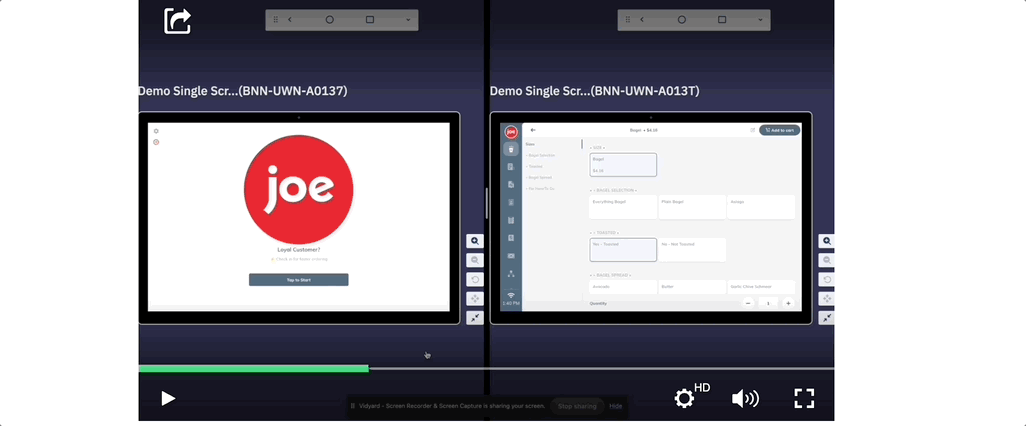
Task: Zoom in on the A0137 device view
Action: (475, 241)
